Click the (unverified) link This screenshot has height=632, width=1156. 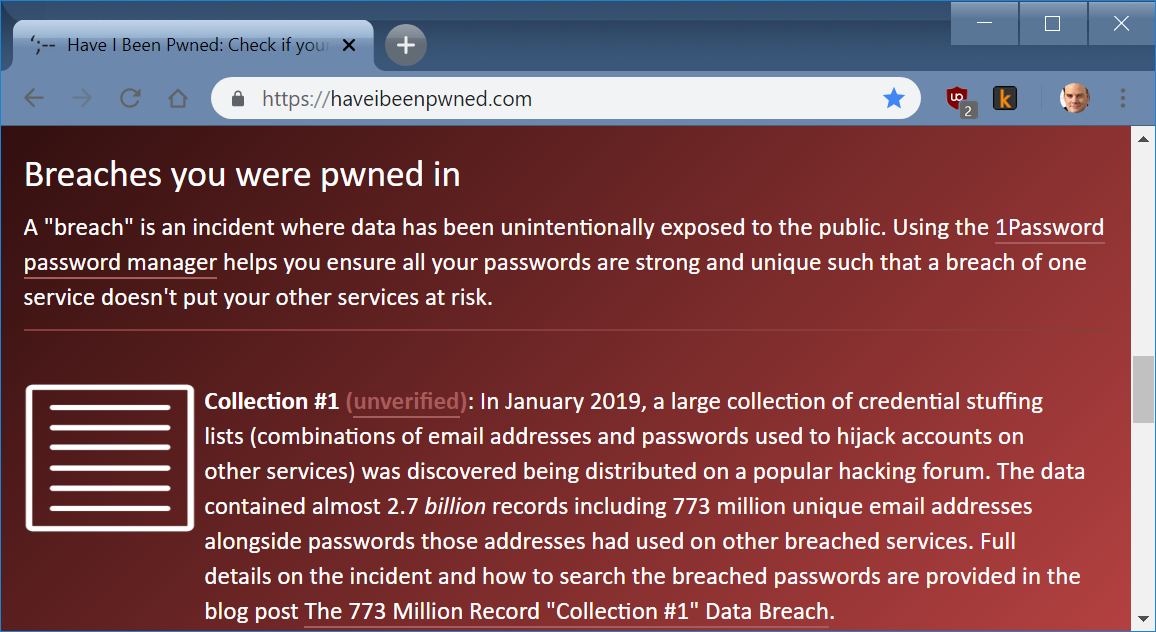(406, 401)
